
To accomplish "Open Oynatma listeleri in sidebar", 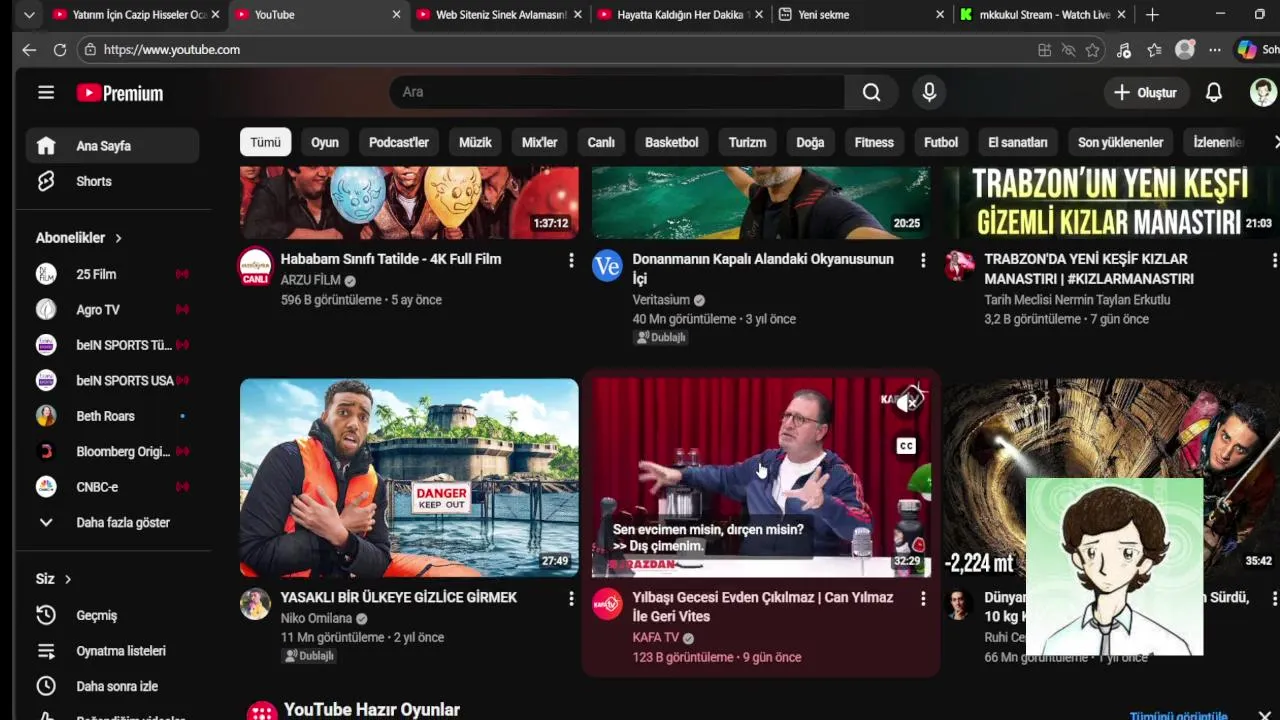I will pyautogui.click(x=112, y=651).
